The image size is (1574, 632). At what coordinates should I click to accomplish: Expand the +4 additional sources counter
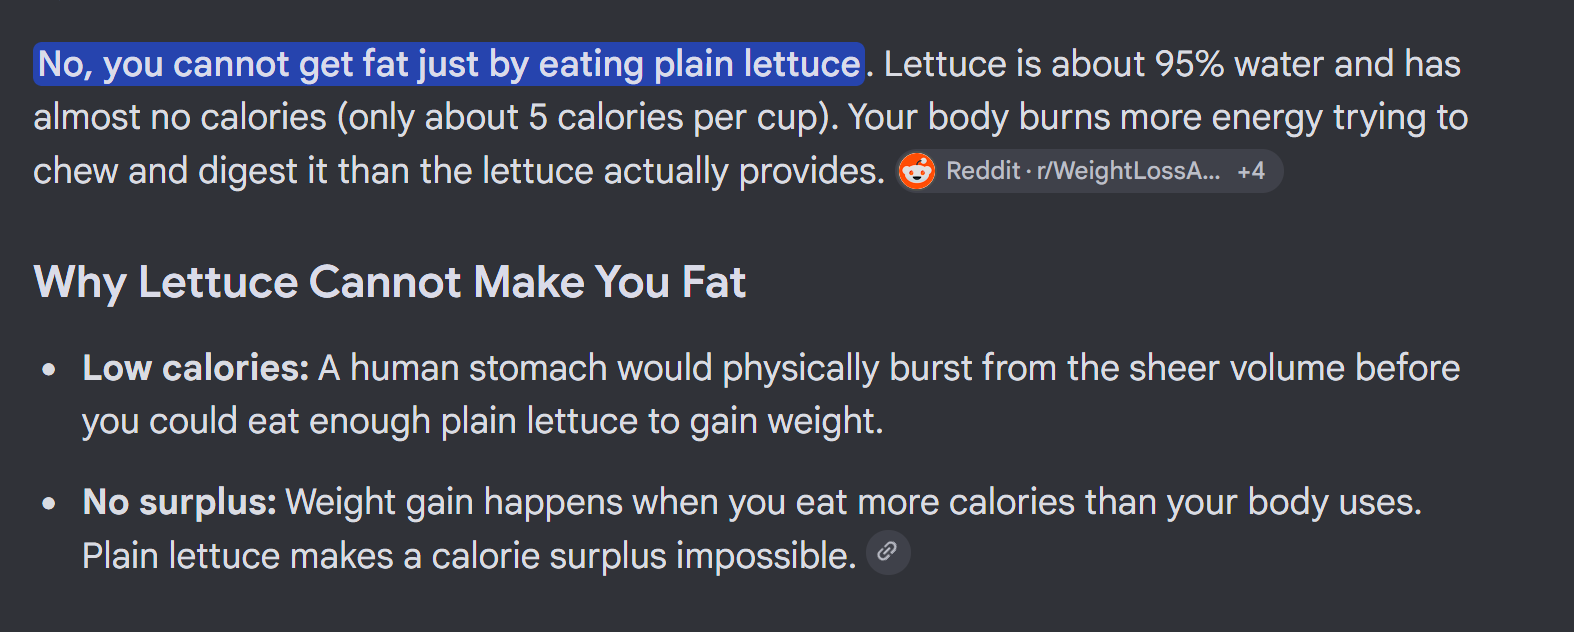click(x=1251, y=171)
